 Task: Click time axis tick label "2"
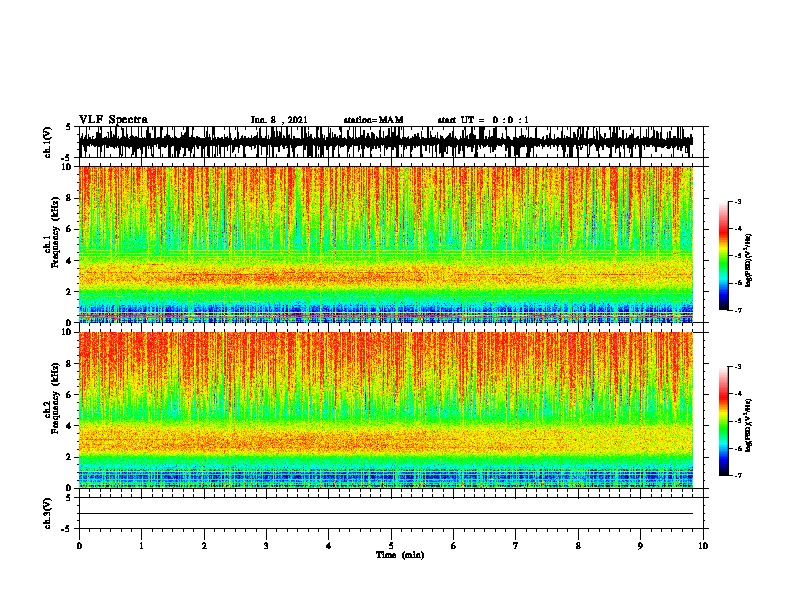pos(204,546)
